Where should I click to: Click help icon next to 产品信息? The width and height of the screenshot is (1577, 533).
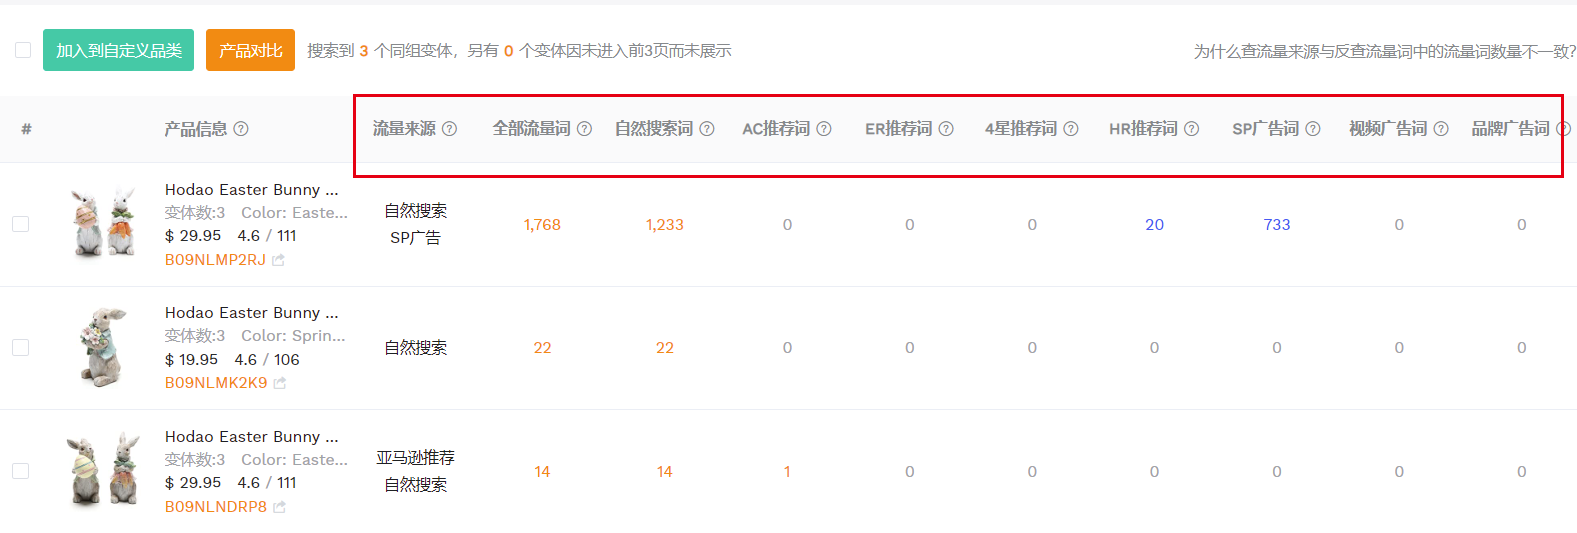click(x=241, y=129)
